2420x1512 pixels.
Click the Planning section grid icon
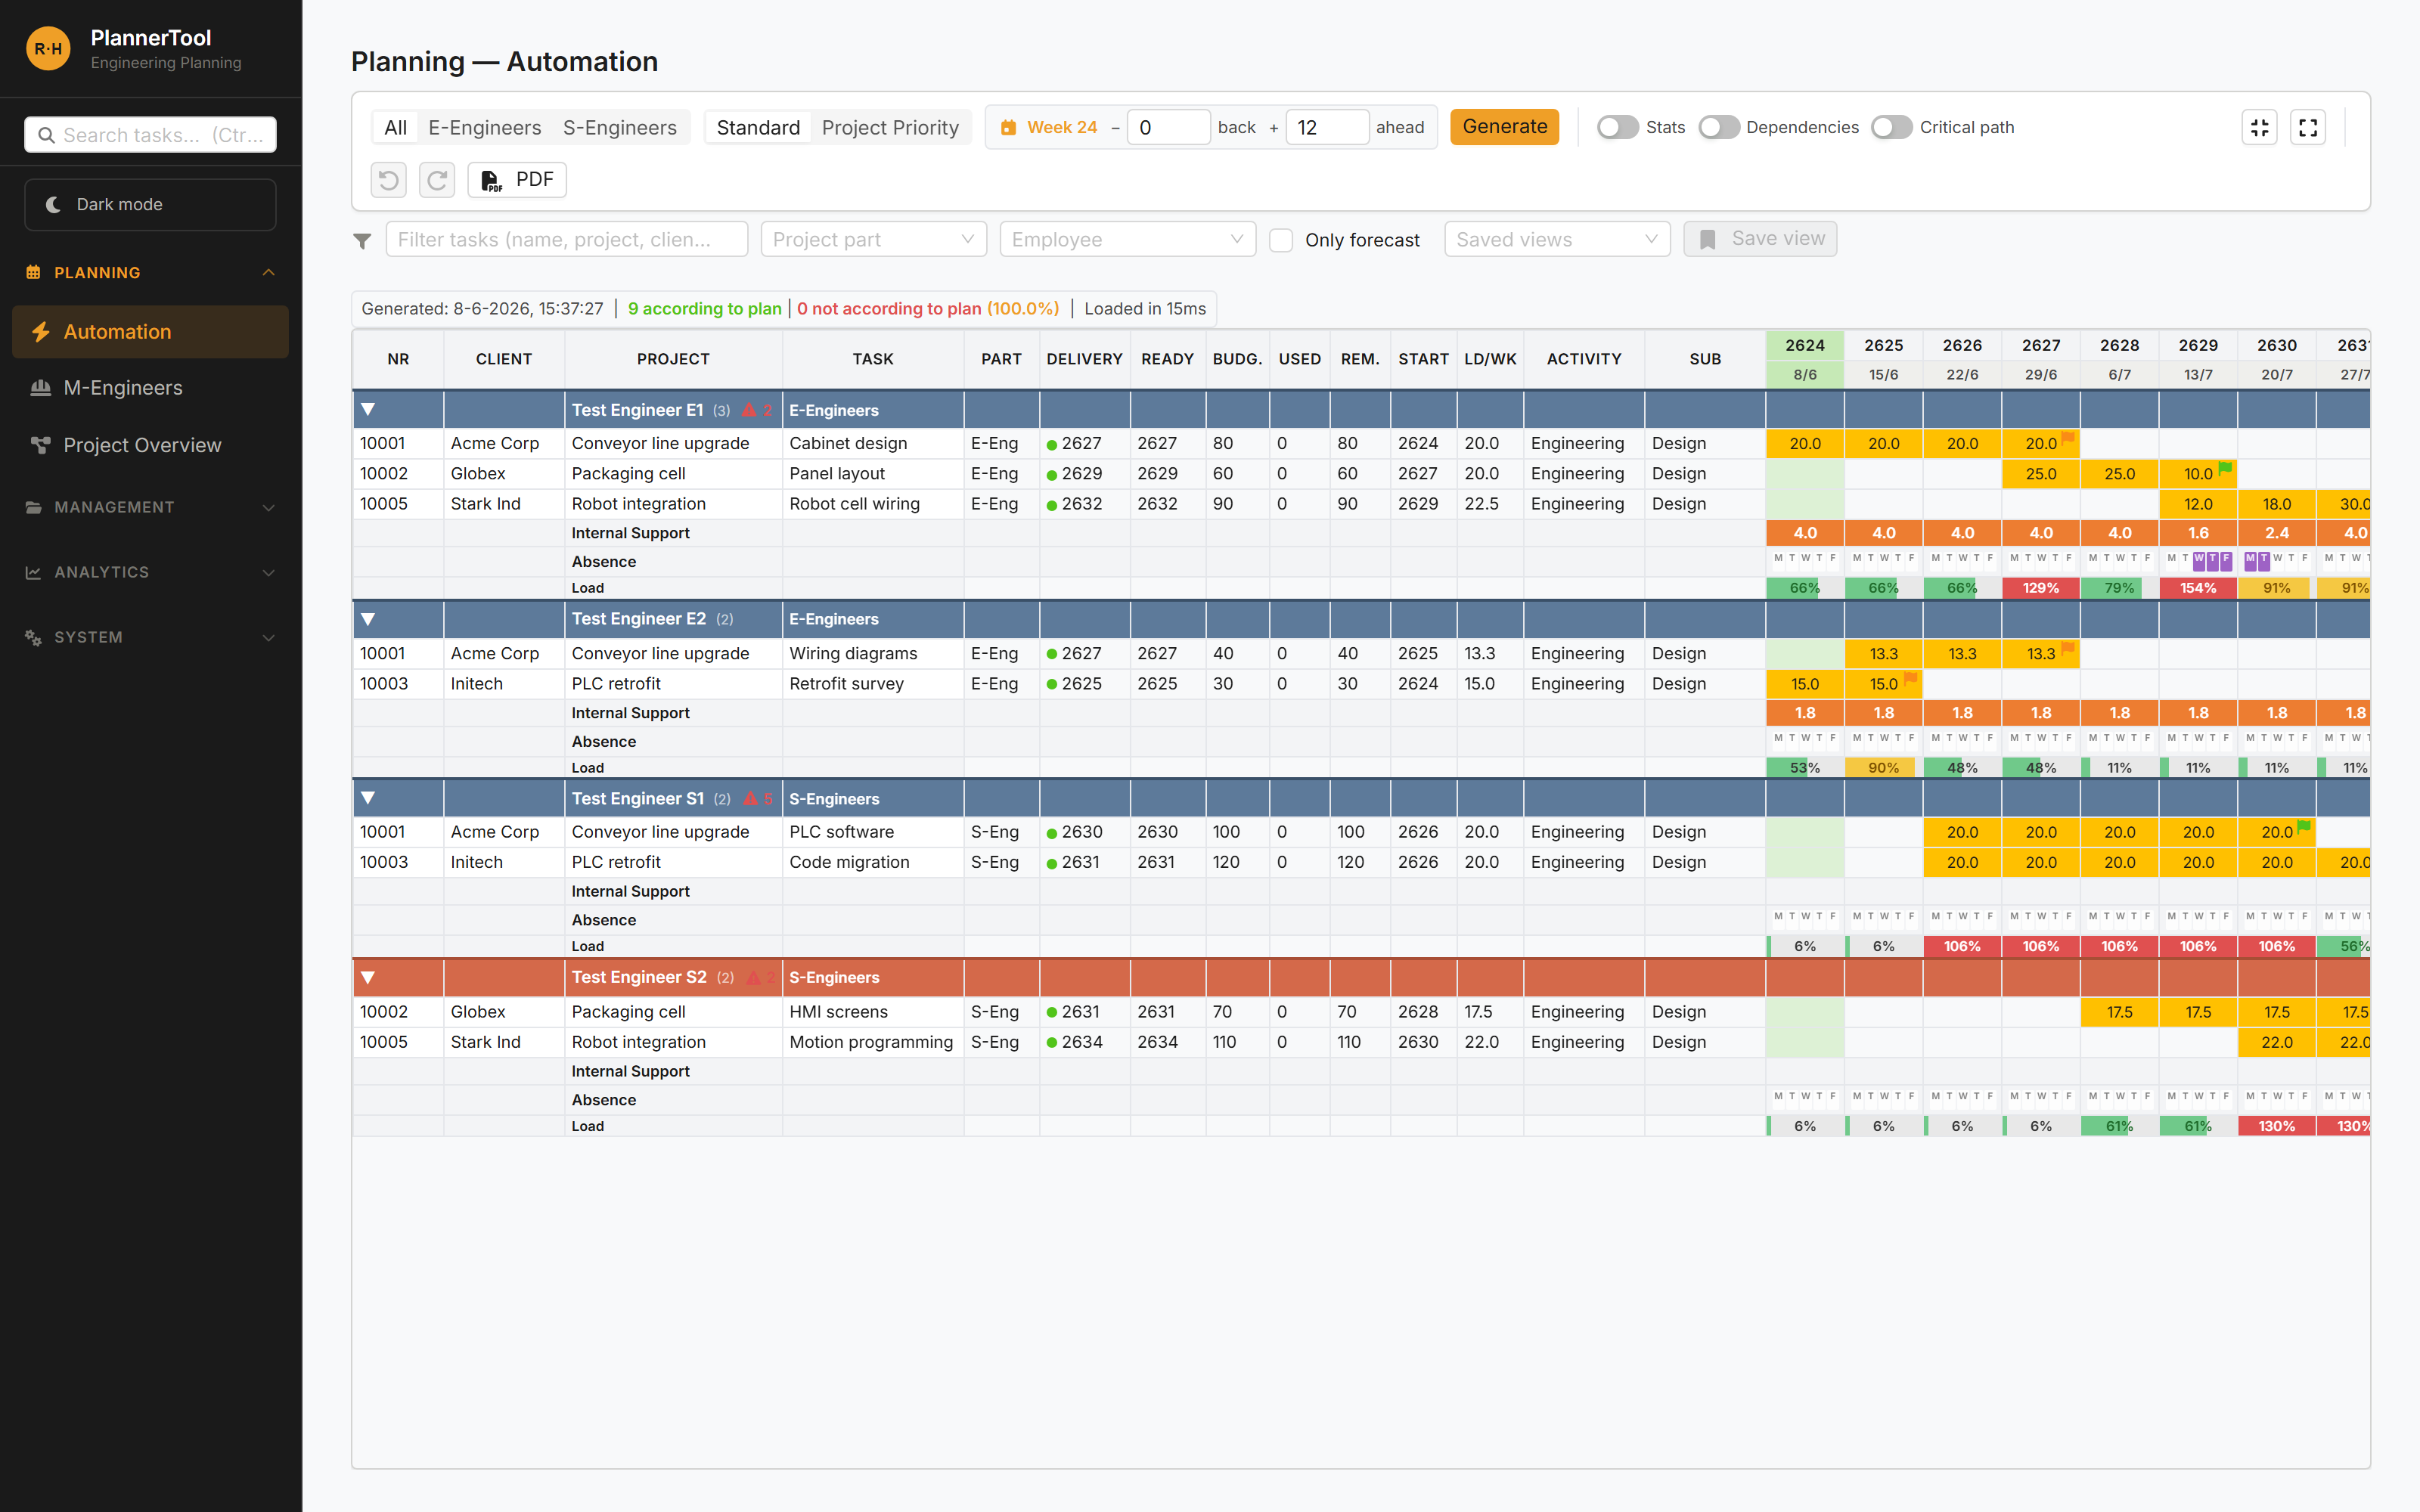pos(33,272)
